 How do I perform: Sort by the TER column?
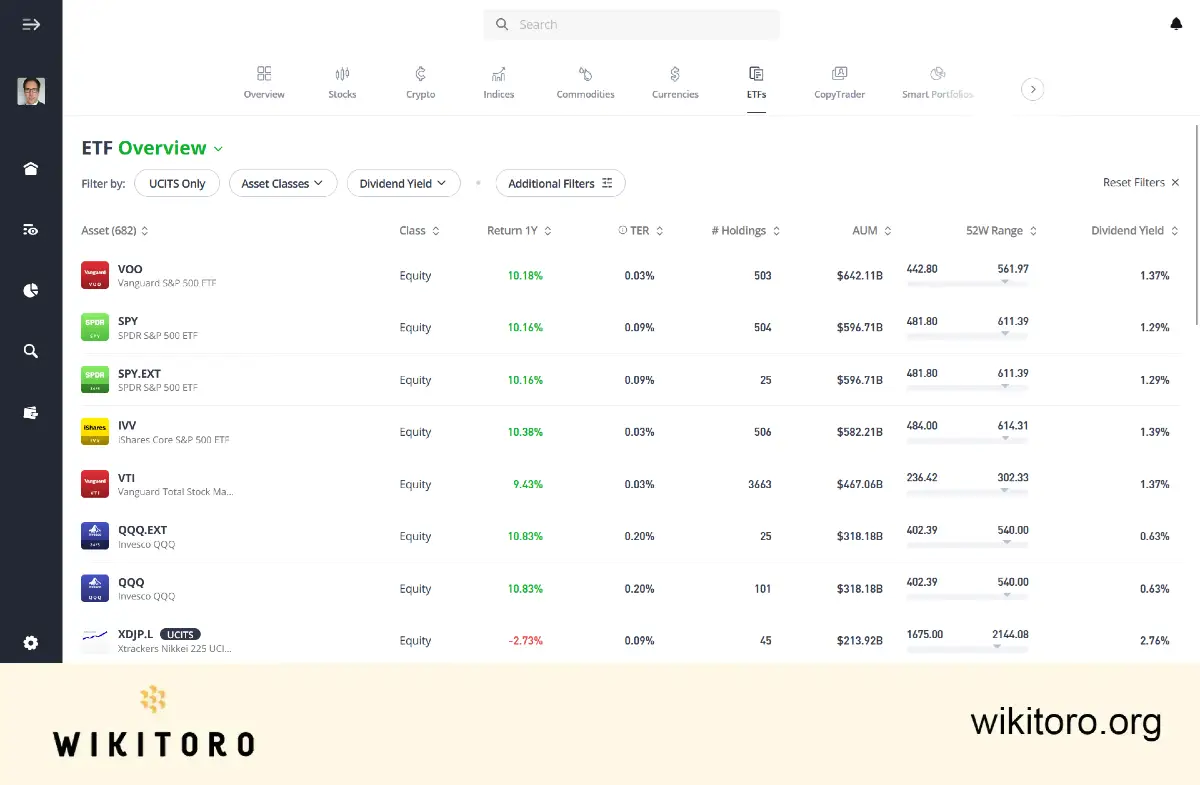[641, 230]
